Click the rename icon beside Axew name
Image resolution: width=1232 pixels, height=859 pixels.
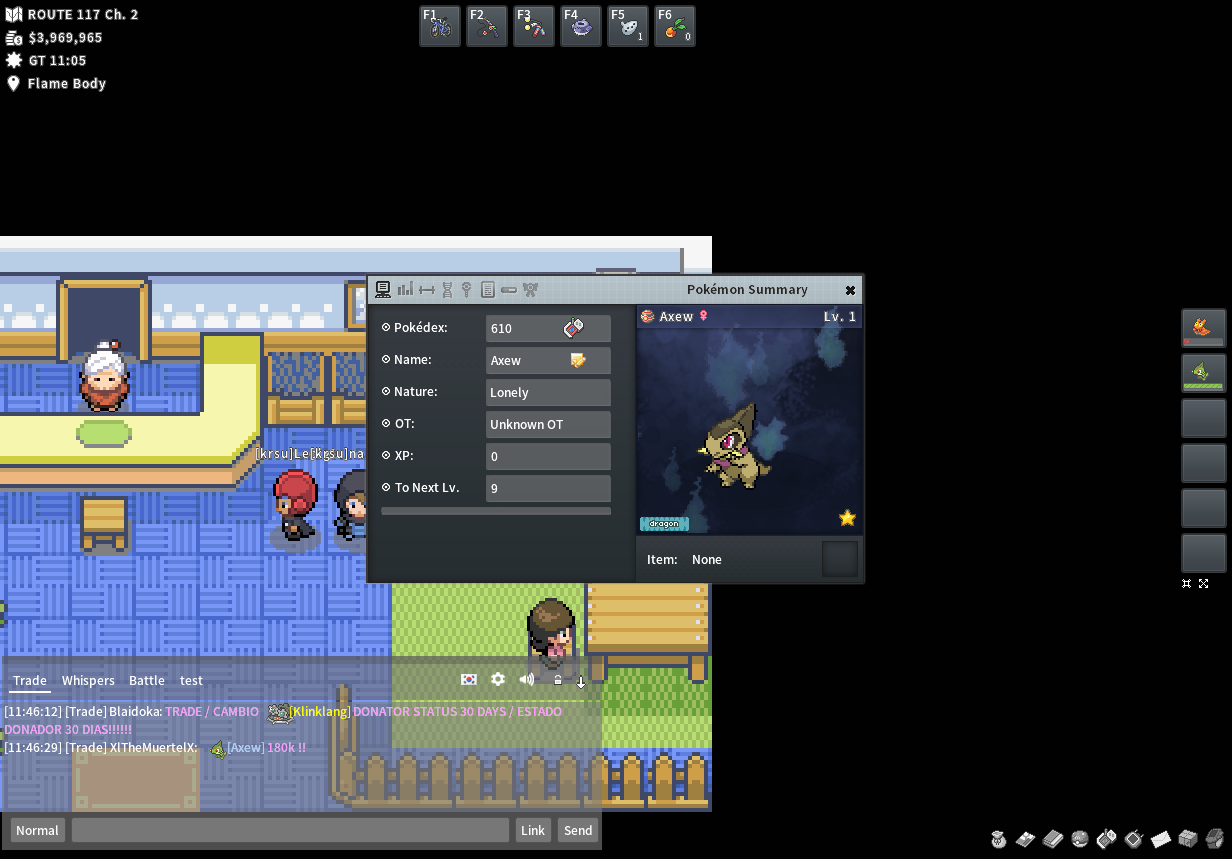click(578, 360)
